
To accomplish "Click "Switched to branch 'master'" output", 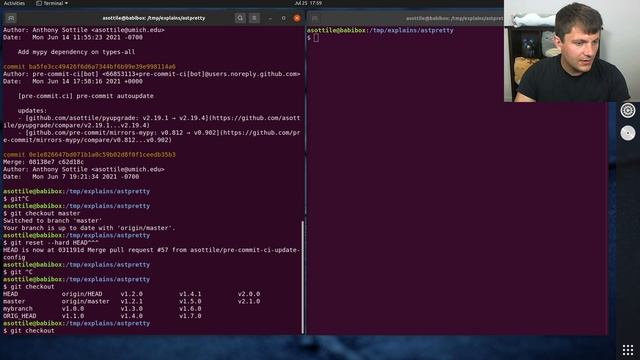I will 53,221.
